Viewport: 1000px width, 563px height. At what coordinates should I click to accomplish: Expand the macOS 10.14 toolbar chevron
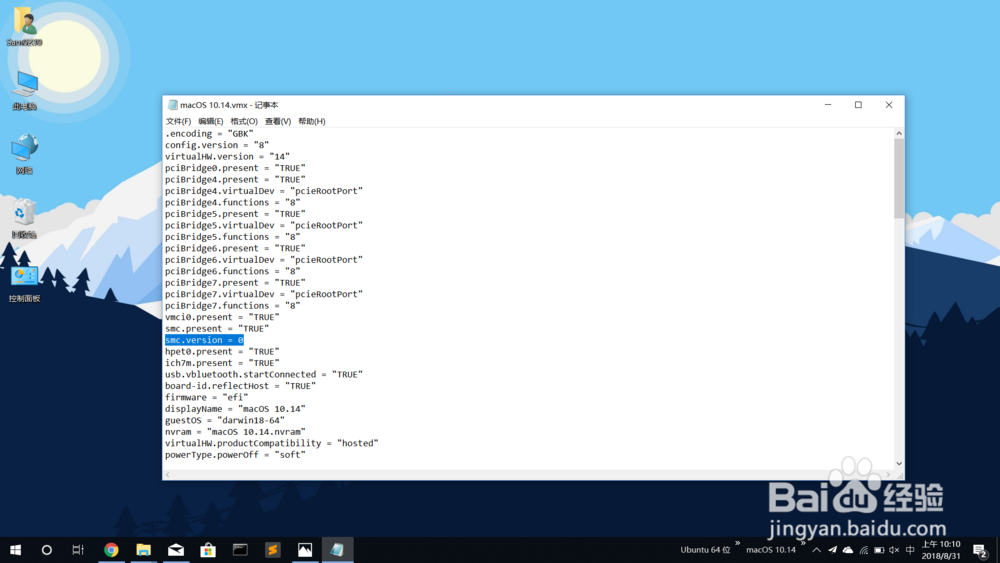click(803, 544)
